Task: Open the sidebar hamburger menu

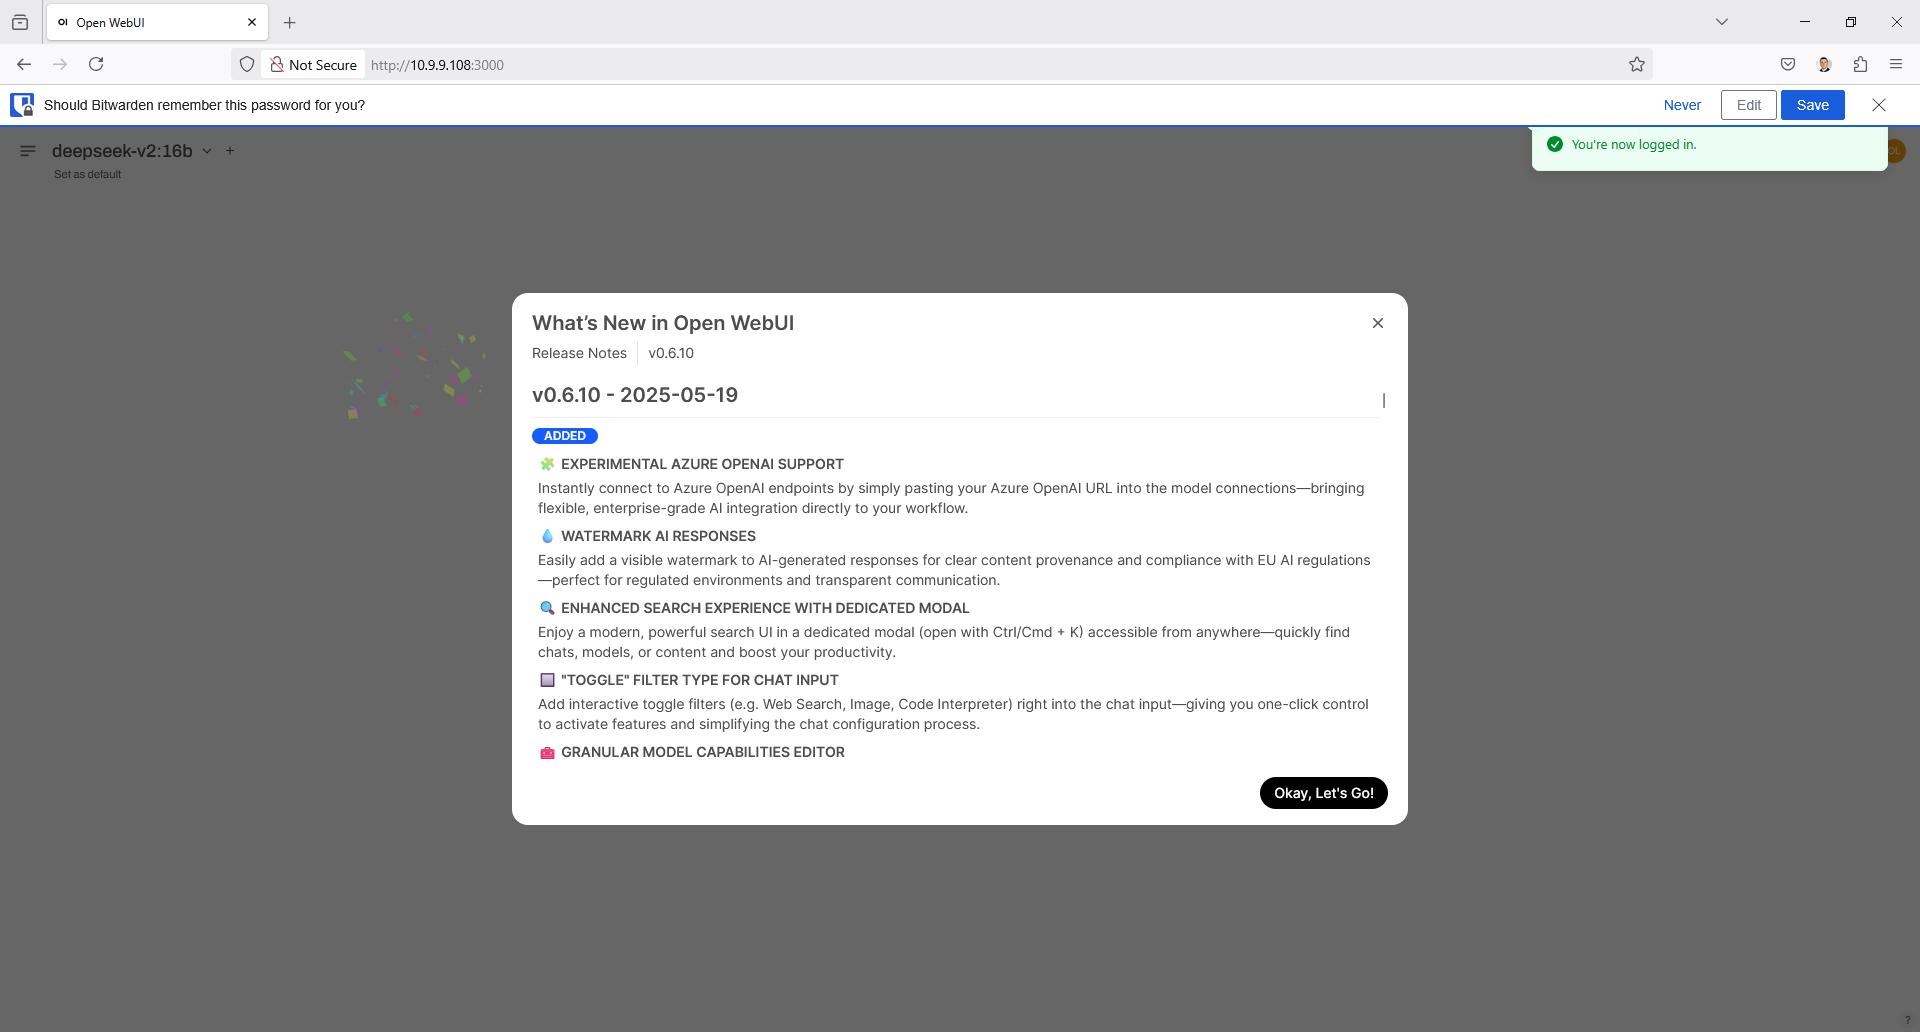Action: (x=28, y=151)
